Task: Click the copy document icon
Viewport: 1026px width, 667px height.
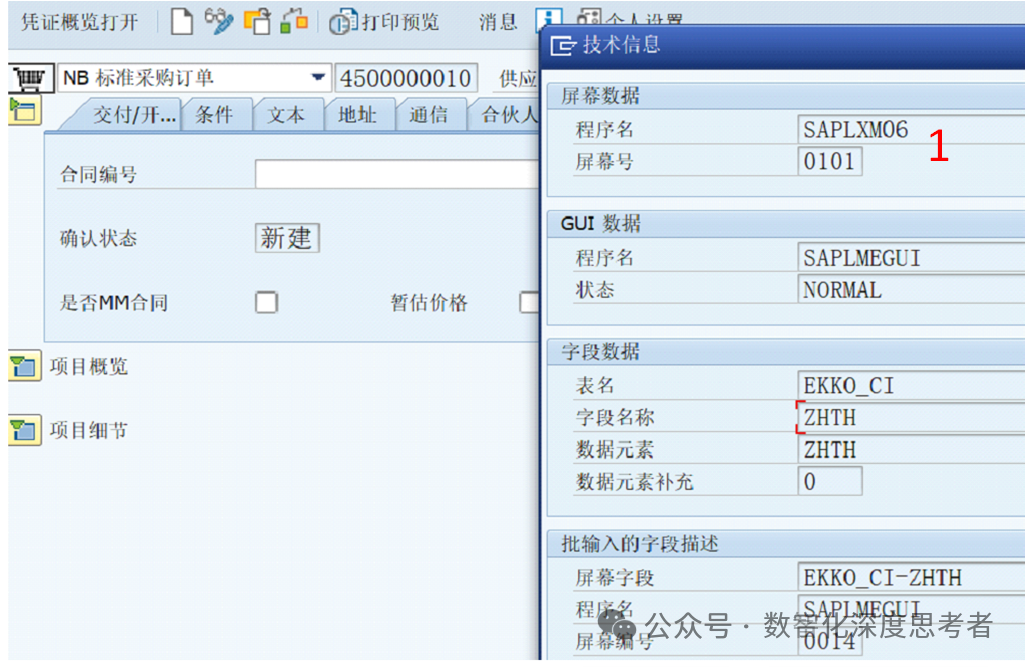Action: 258,21
